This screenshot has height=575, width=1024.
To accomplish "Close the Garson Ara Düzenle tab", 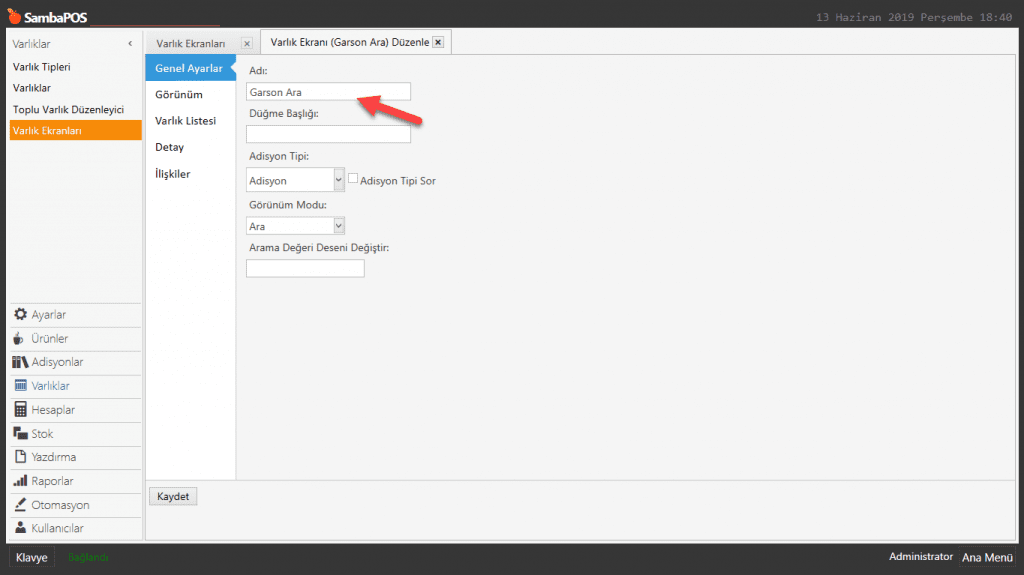I will pos(438,43).
